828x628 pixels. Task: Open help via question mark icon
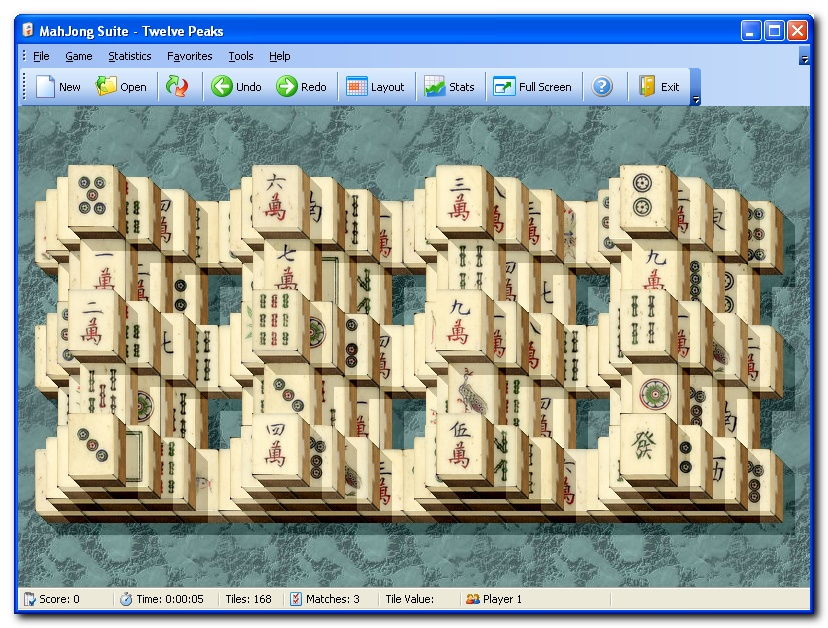(601, 87)
